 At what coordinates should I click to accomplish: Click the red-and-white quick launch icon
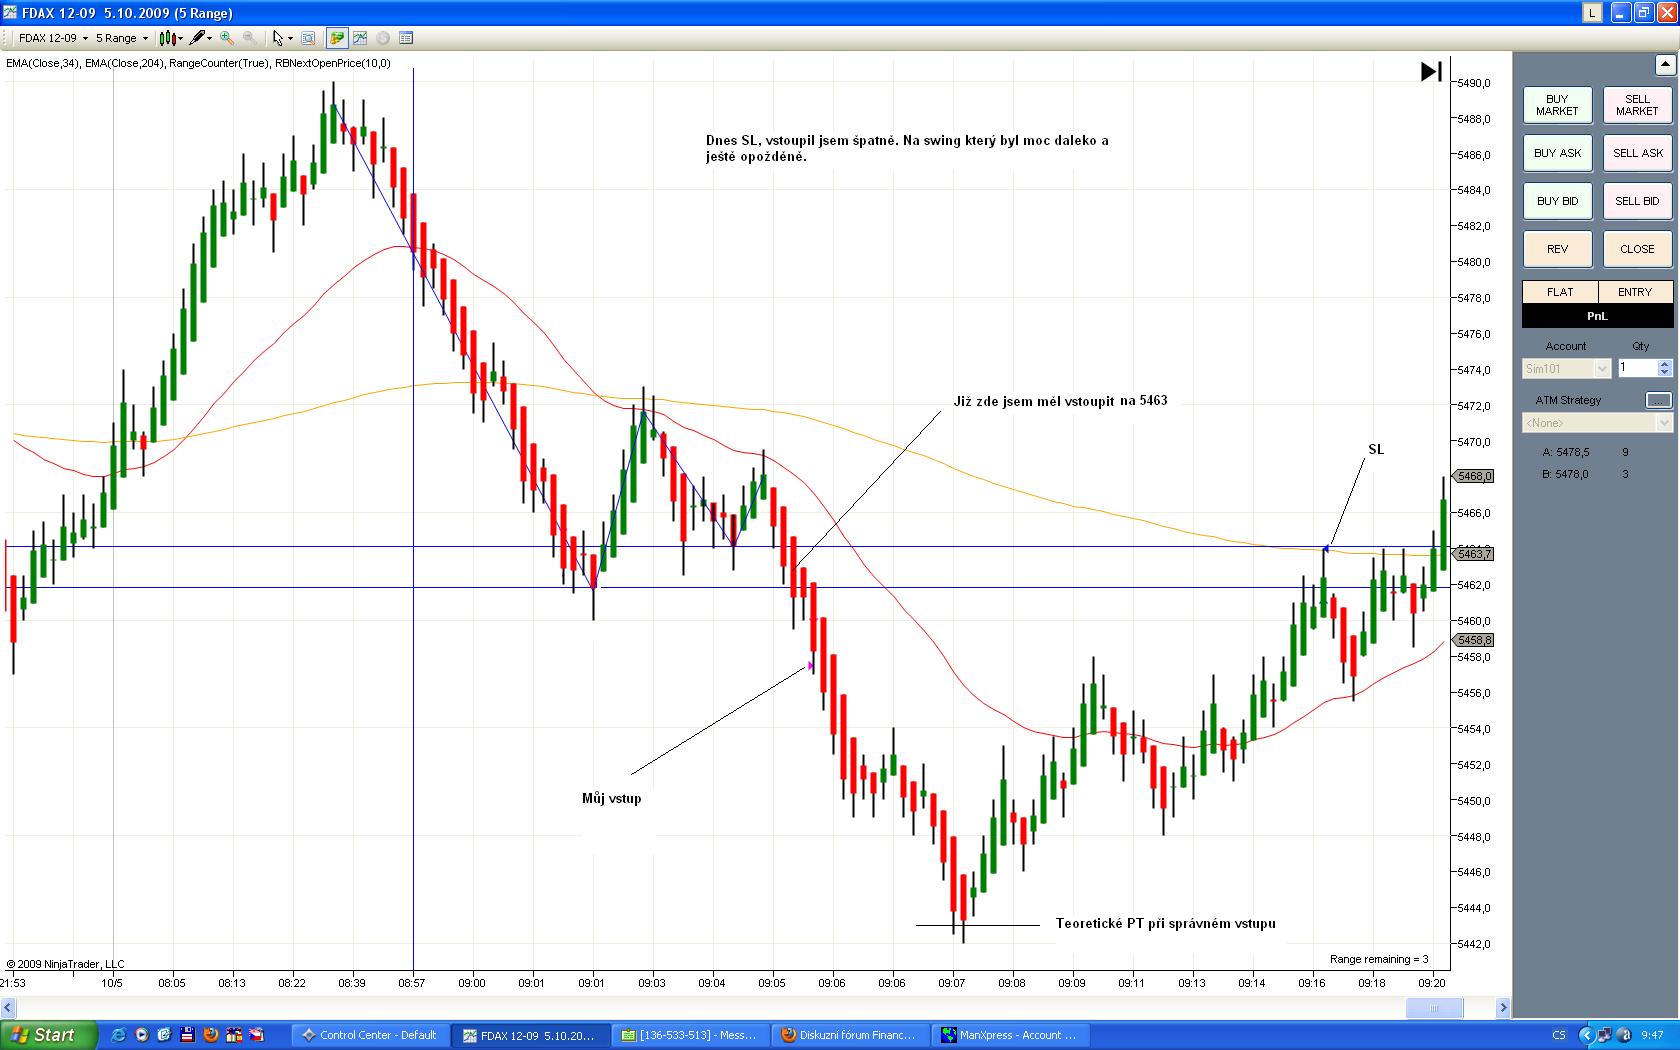[257, 1035]
